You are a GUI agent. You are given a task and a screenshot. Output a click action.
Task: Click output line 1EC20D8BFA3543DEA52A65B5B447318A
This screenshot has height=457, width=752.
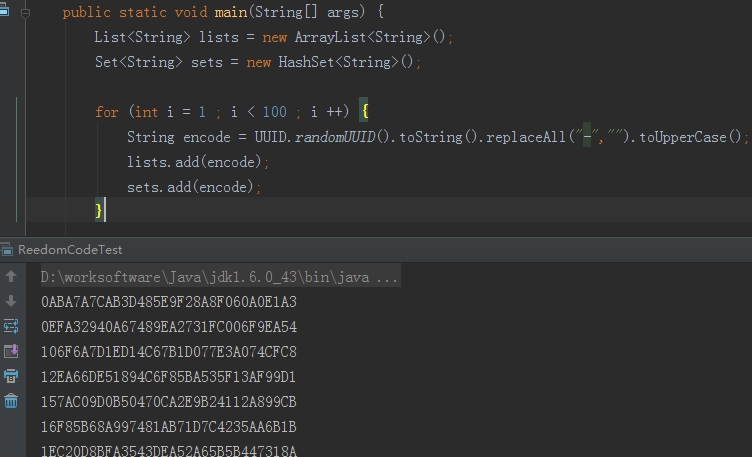point(169,451)
